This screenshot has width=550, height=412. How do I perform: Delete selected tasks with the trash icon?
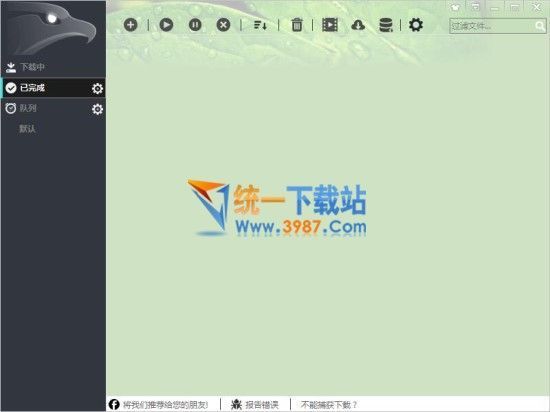[297, 25]
